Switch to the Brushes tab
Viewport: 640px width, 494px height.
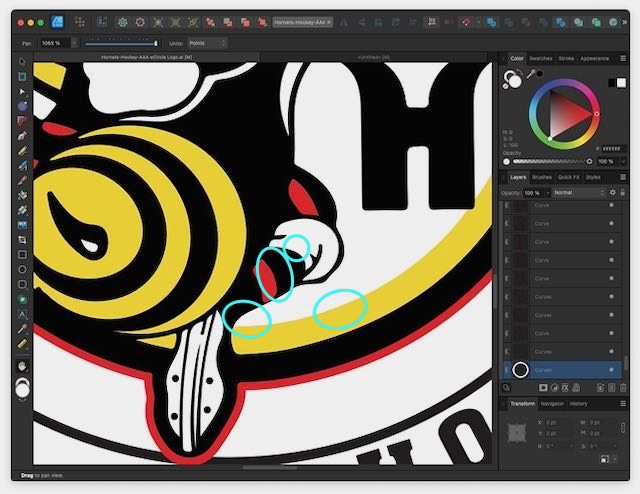pyautogui.click(x=542, y=177)
